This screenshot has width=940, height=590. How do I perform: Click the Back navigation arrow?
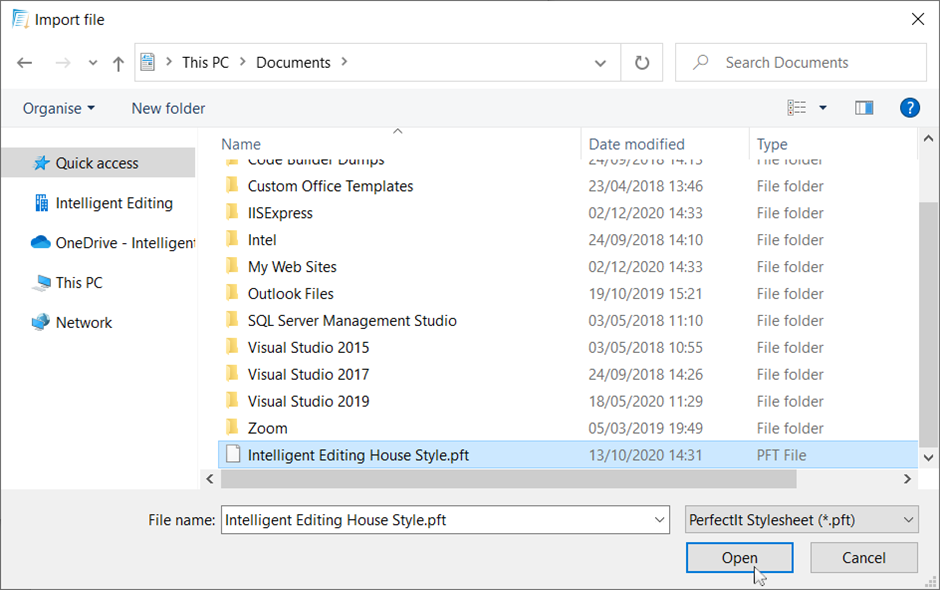(25, 63)
